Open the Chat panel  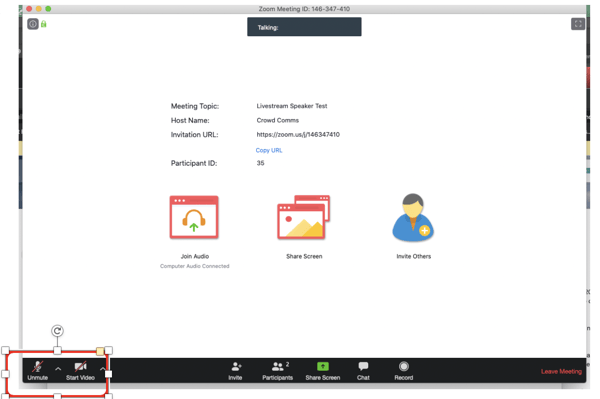[x=363, y=371]
